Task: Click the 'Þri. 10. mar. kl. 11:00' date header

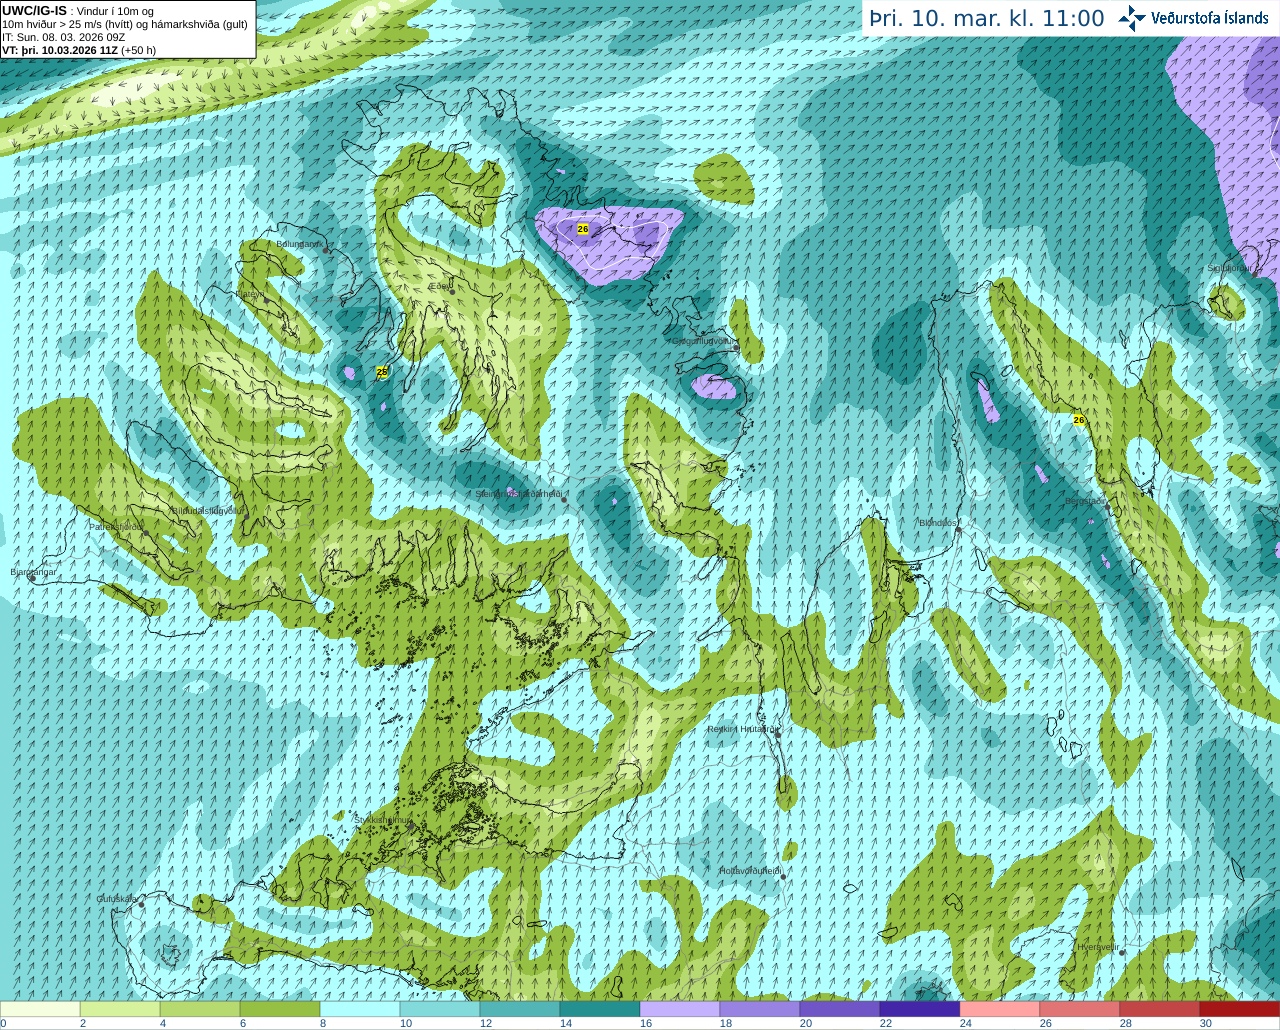Action: pos(986,18)
